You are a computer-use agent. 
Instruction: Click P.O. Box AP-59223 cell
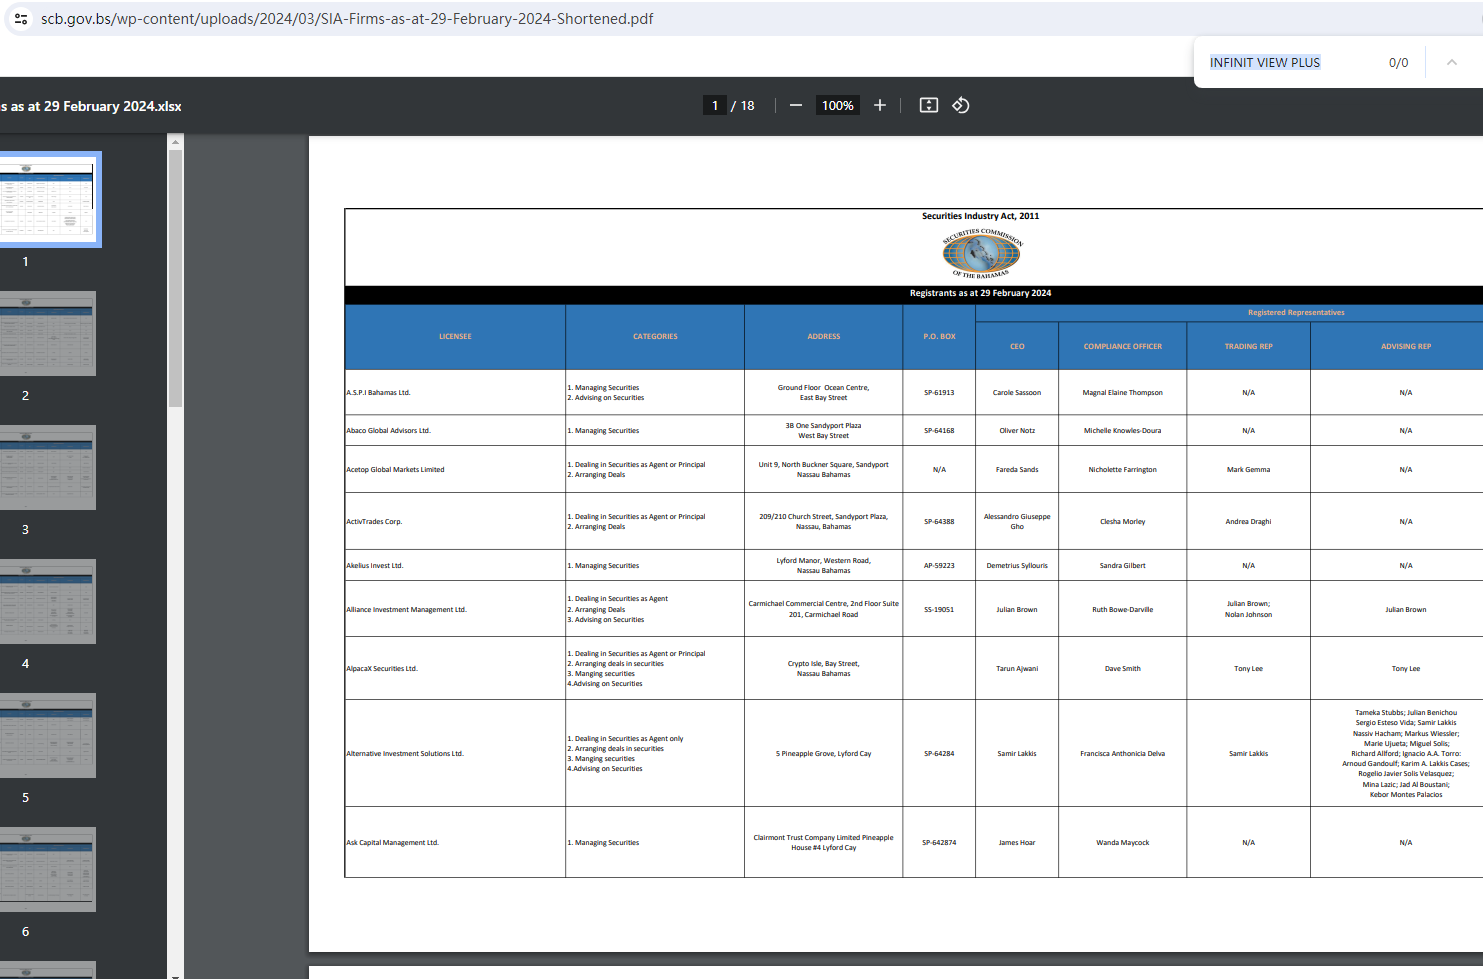(939, 566)
